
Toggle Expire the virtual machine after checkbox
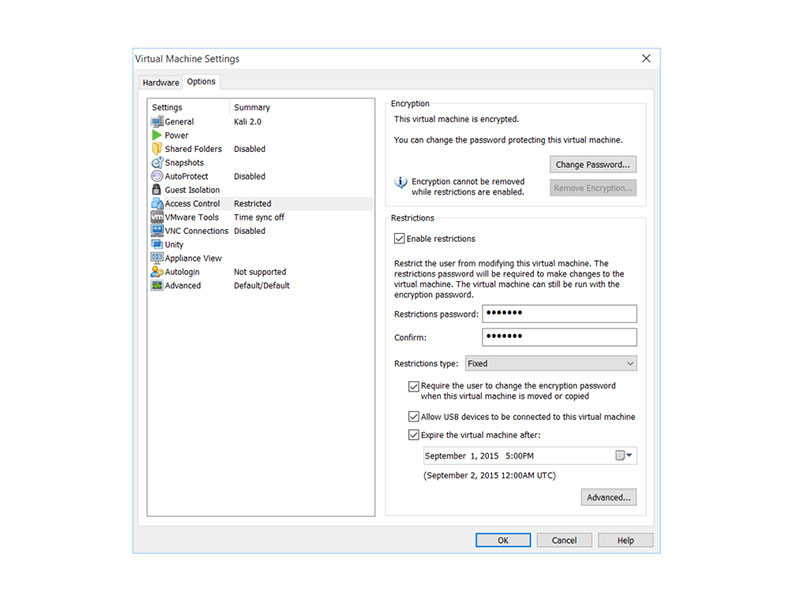[414, 435]
